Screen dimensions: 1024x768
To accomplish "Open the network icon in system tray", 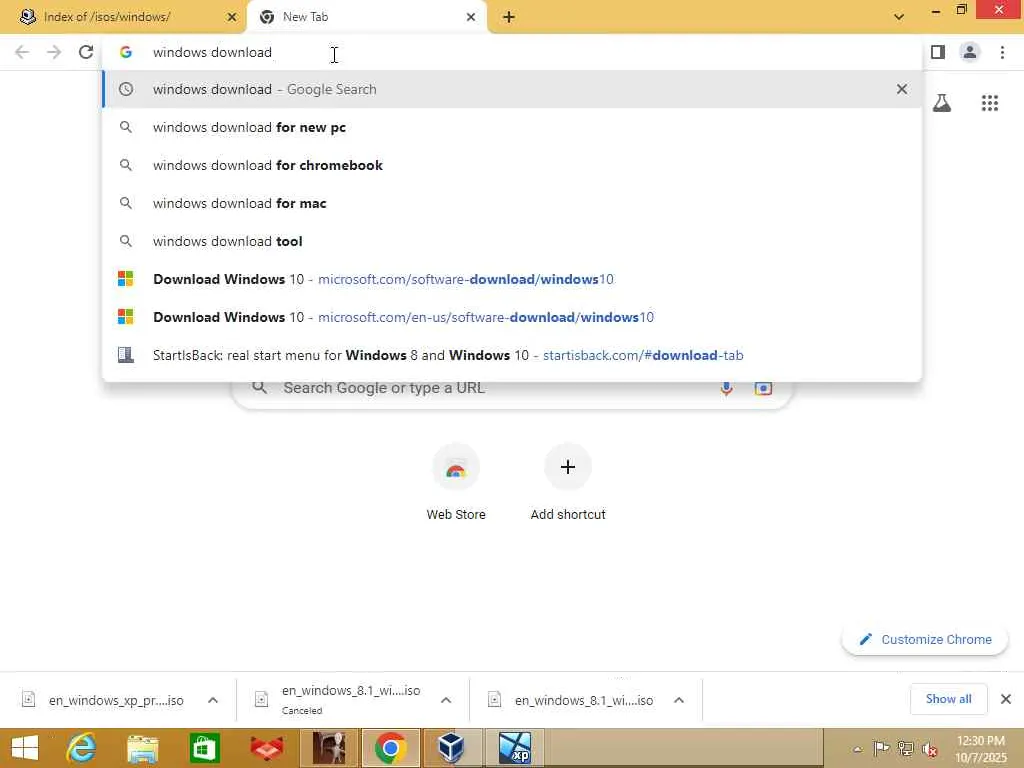I will point(905,748).
